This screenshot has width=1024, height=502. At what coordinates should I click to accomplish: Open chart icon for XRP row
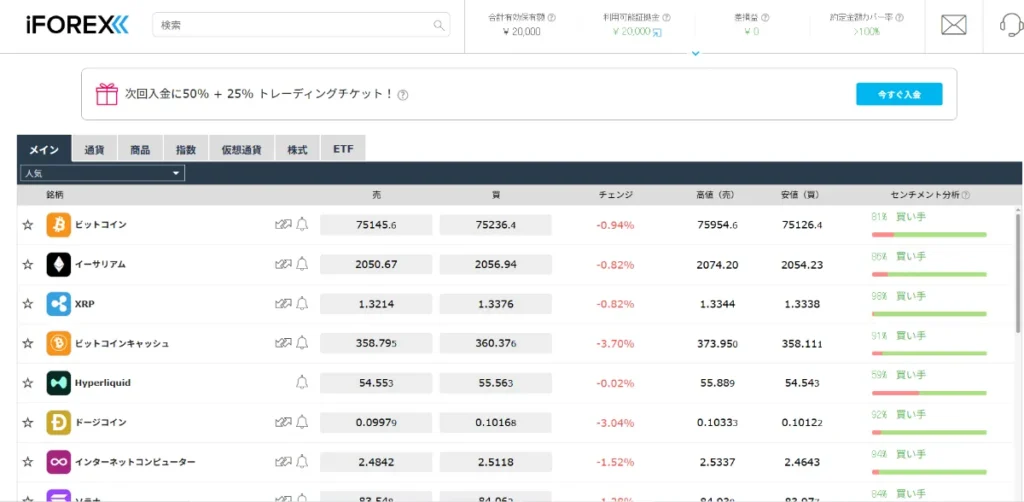click(x=283, y=304)
